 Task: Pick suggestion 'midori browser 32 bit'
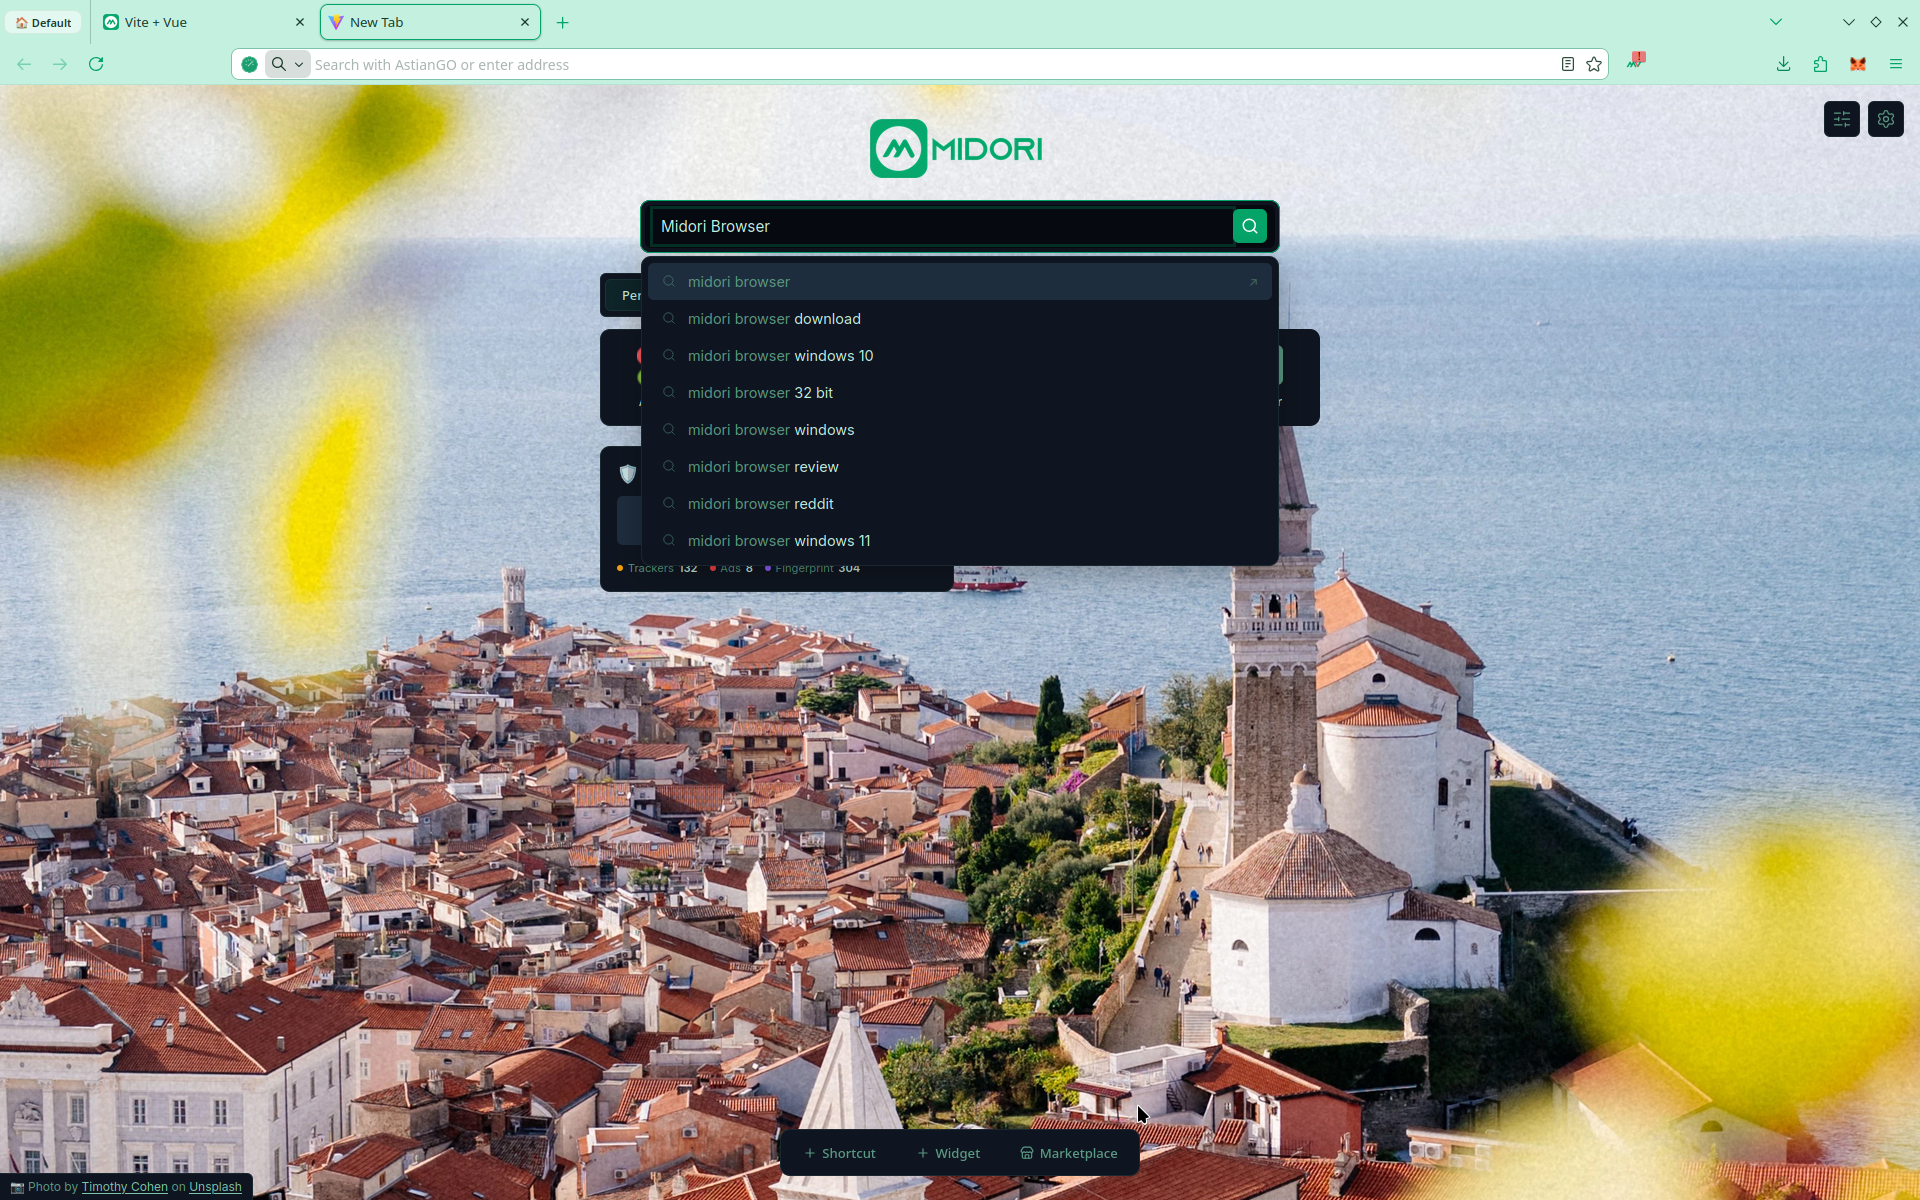point(959,393)
